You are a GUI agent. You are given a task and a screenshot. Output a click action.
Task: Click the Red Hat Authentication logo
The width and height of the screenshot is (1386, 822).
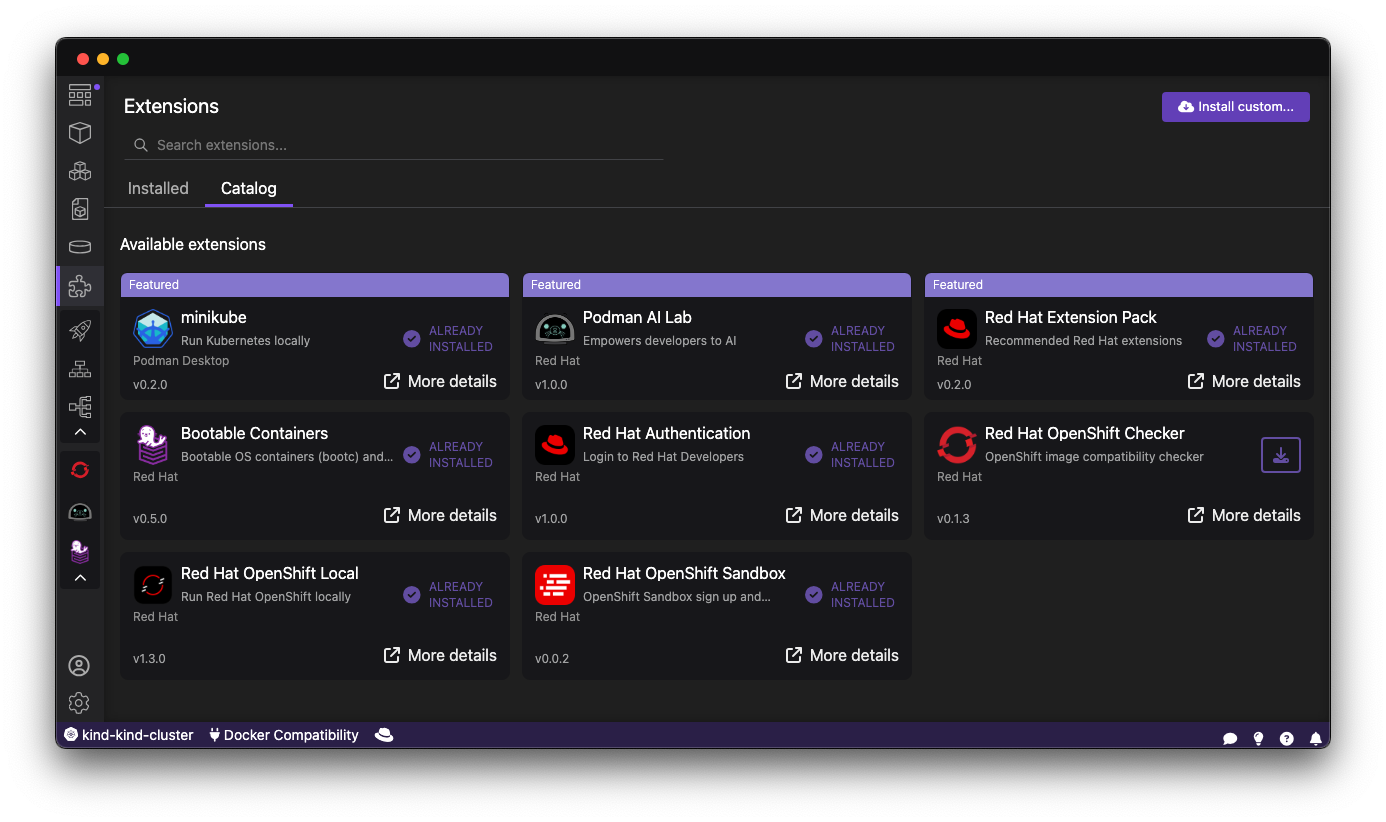pos(555,445)
